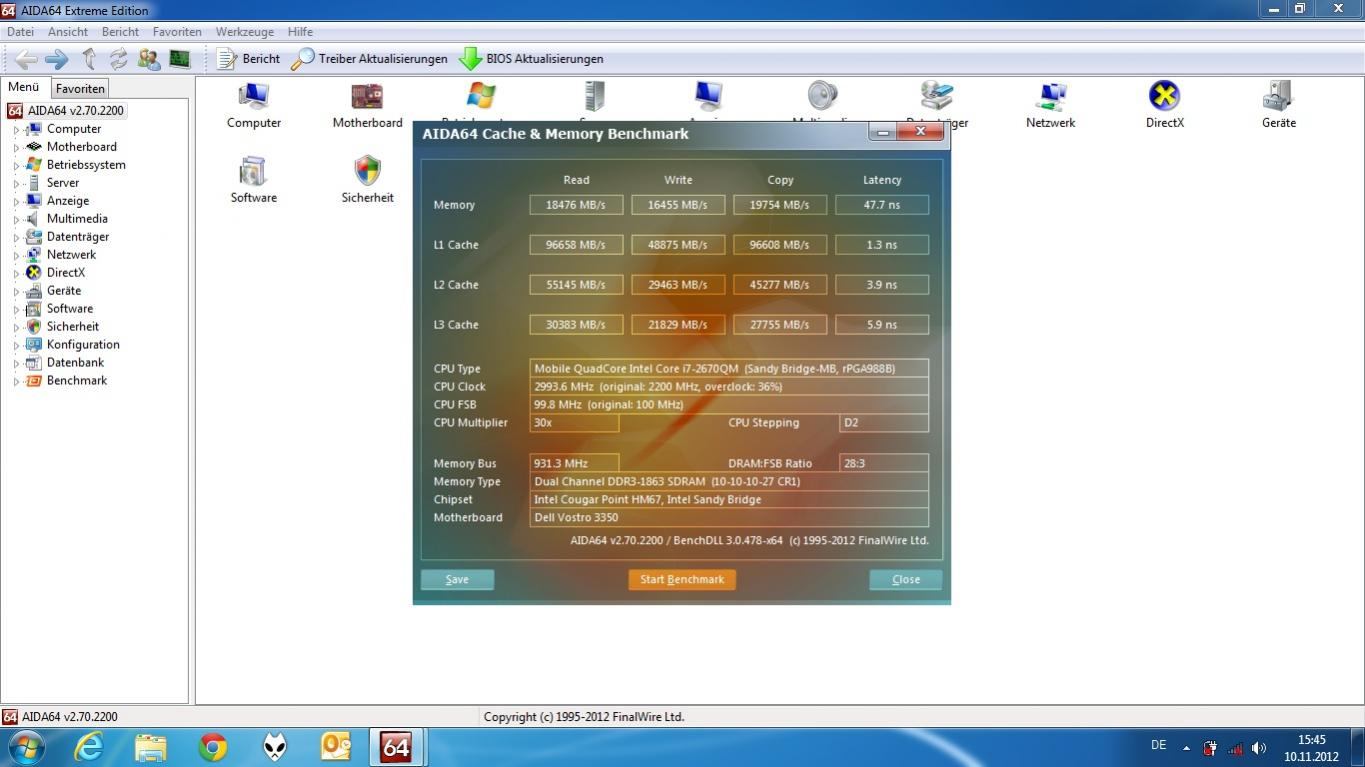This screenshot has width=1365, height=767.
Task: Expand the Betriebssystem tree node
Action: point(16,165)
